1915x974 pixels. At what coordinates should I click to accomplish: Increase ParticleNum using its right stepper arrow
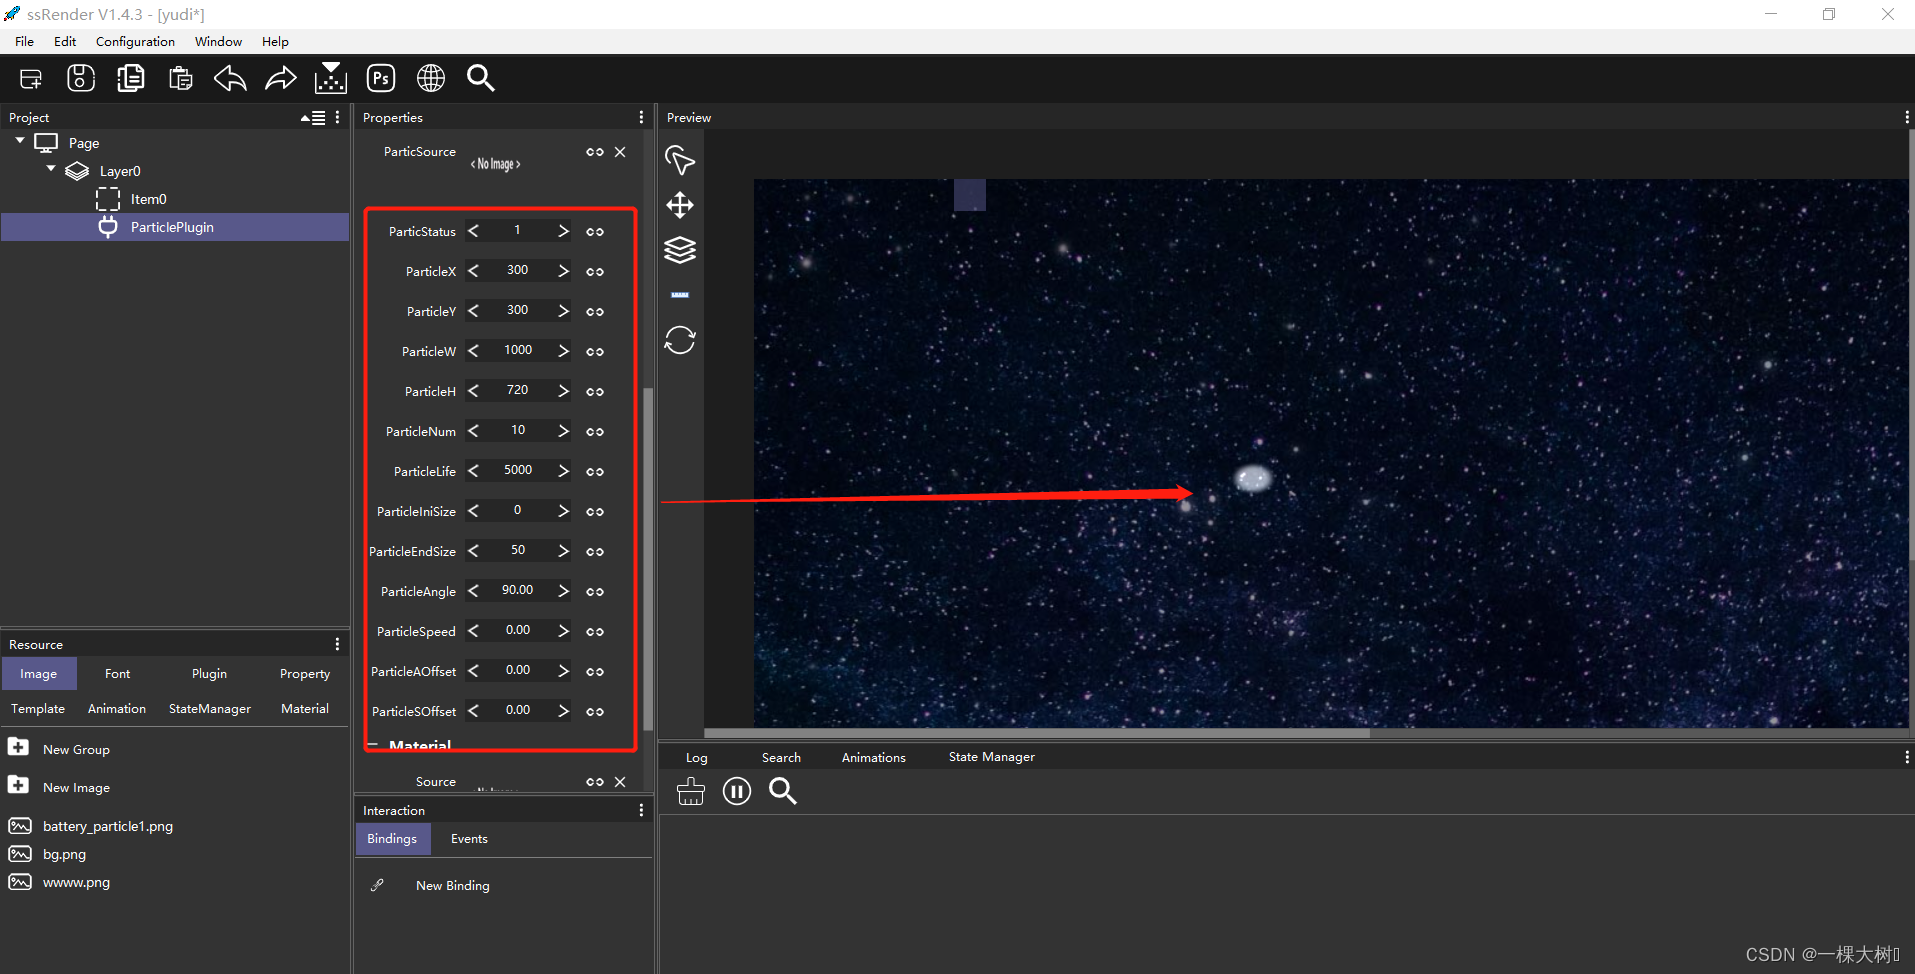tap(562, 431)
